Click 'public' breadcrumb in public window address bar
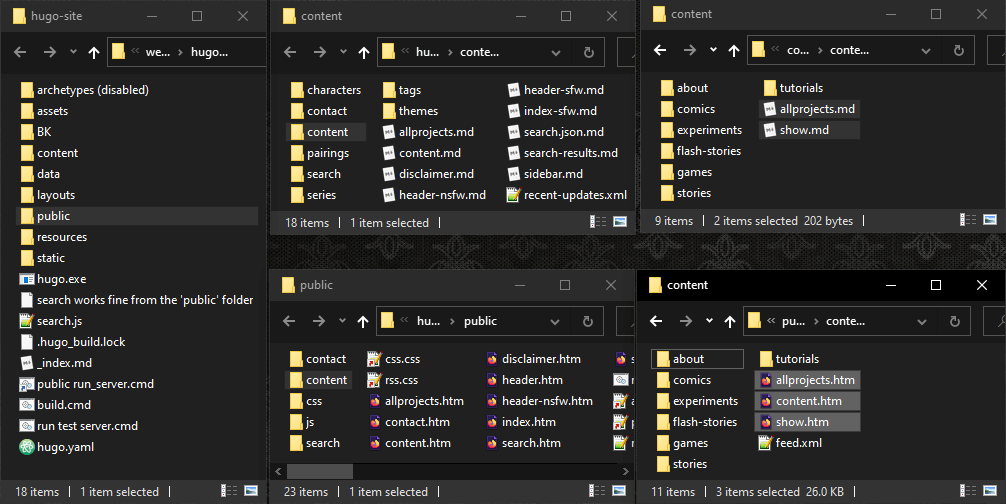 pyautogui.click(x=480, y=321)
